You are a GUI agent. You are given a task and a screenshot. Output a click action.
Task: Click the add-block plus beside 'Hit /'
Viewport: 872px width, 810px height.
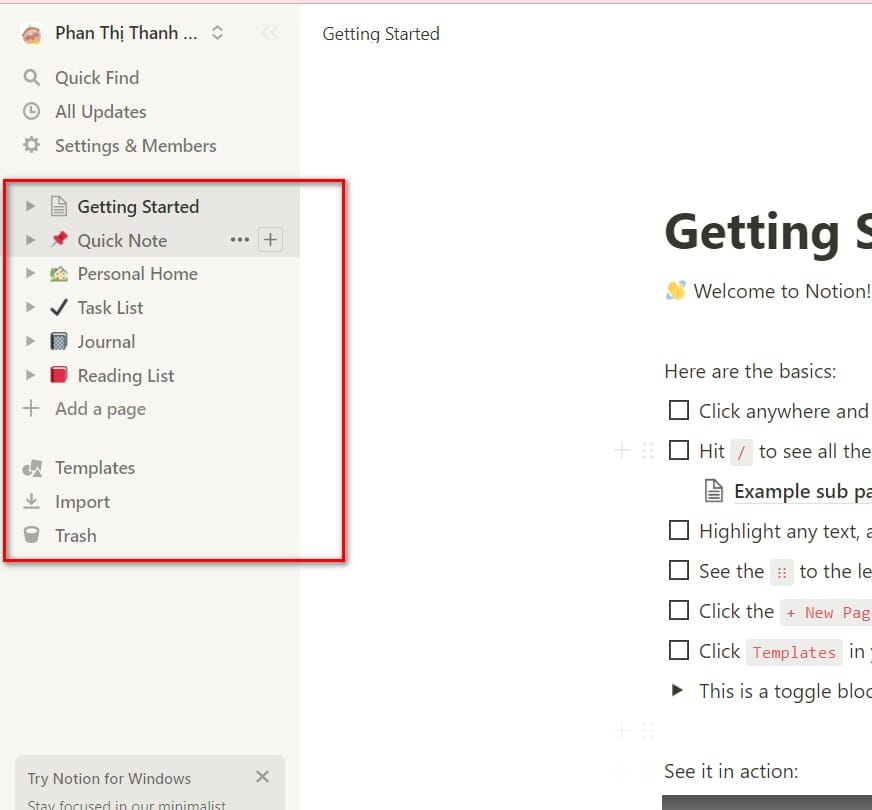(x=622, y=450)
